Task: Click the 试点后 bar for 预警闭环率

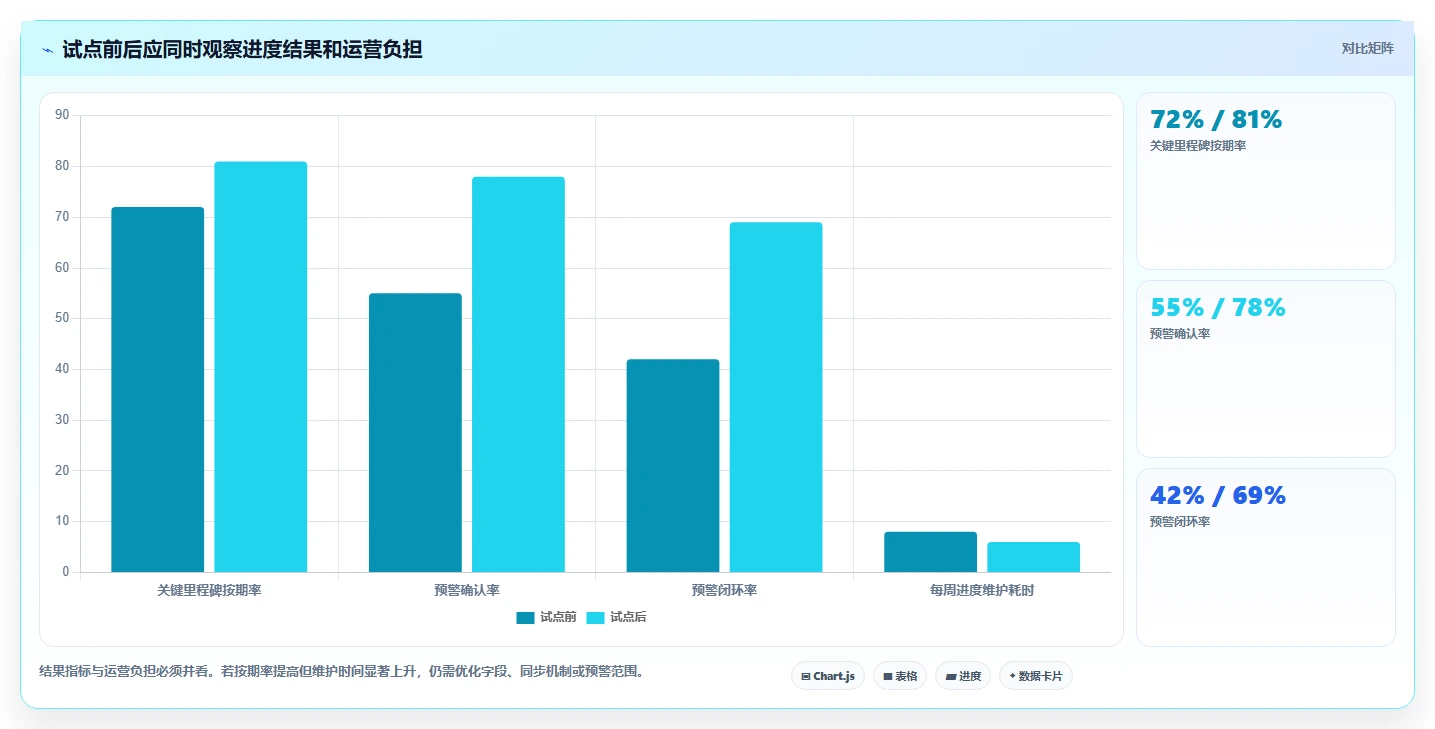Action: (776, 397)
